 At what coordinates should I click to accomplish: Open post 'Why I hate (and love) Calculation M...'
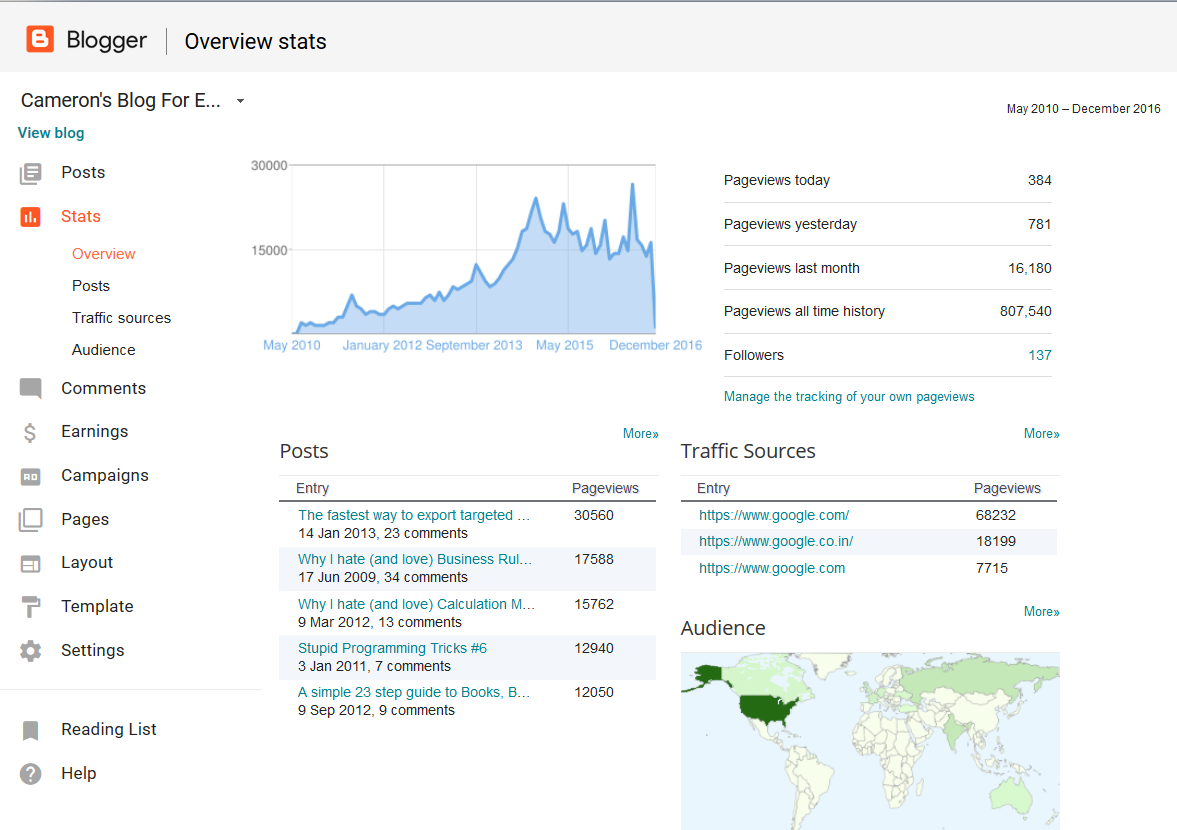click(417, 604)
